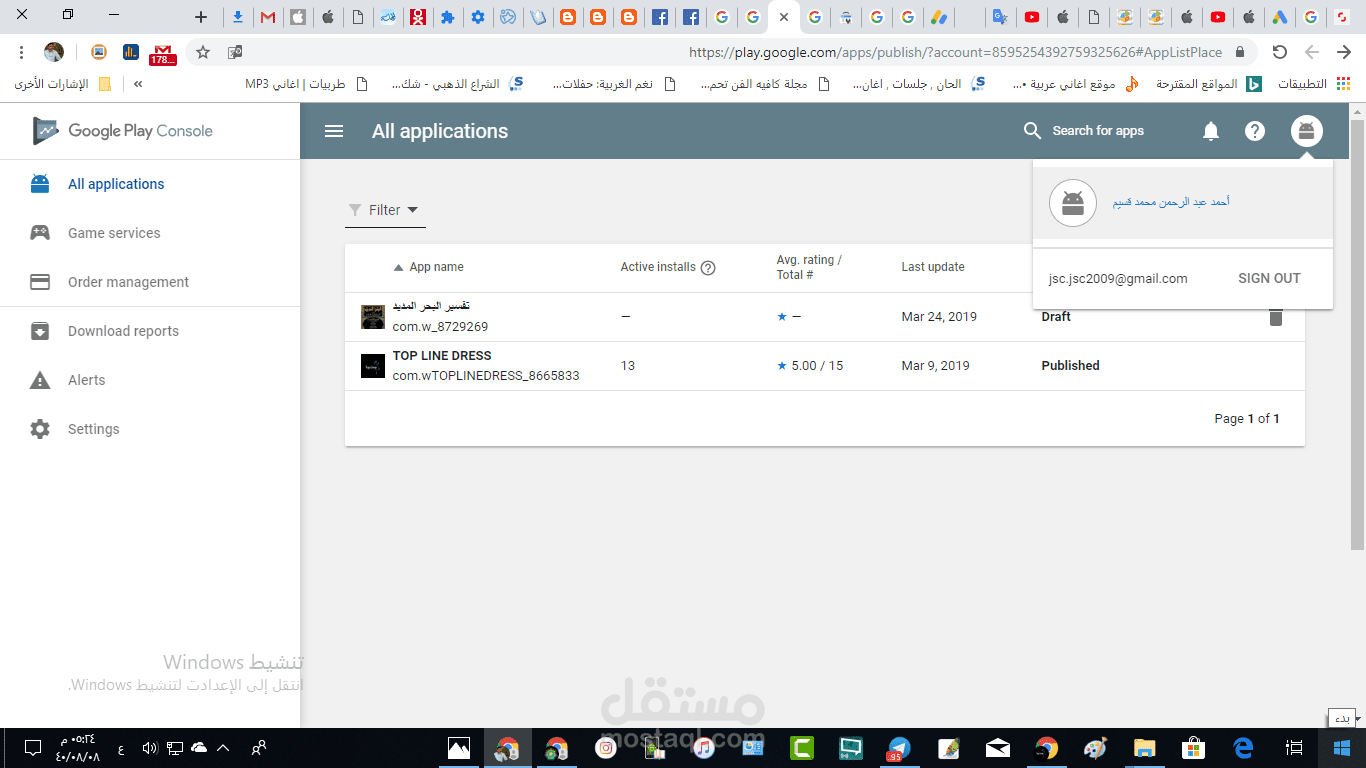This screenshot has height=768, width=1366.
Task: Click the Published status text
Action: tap(1070, 366)
